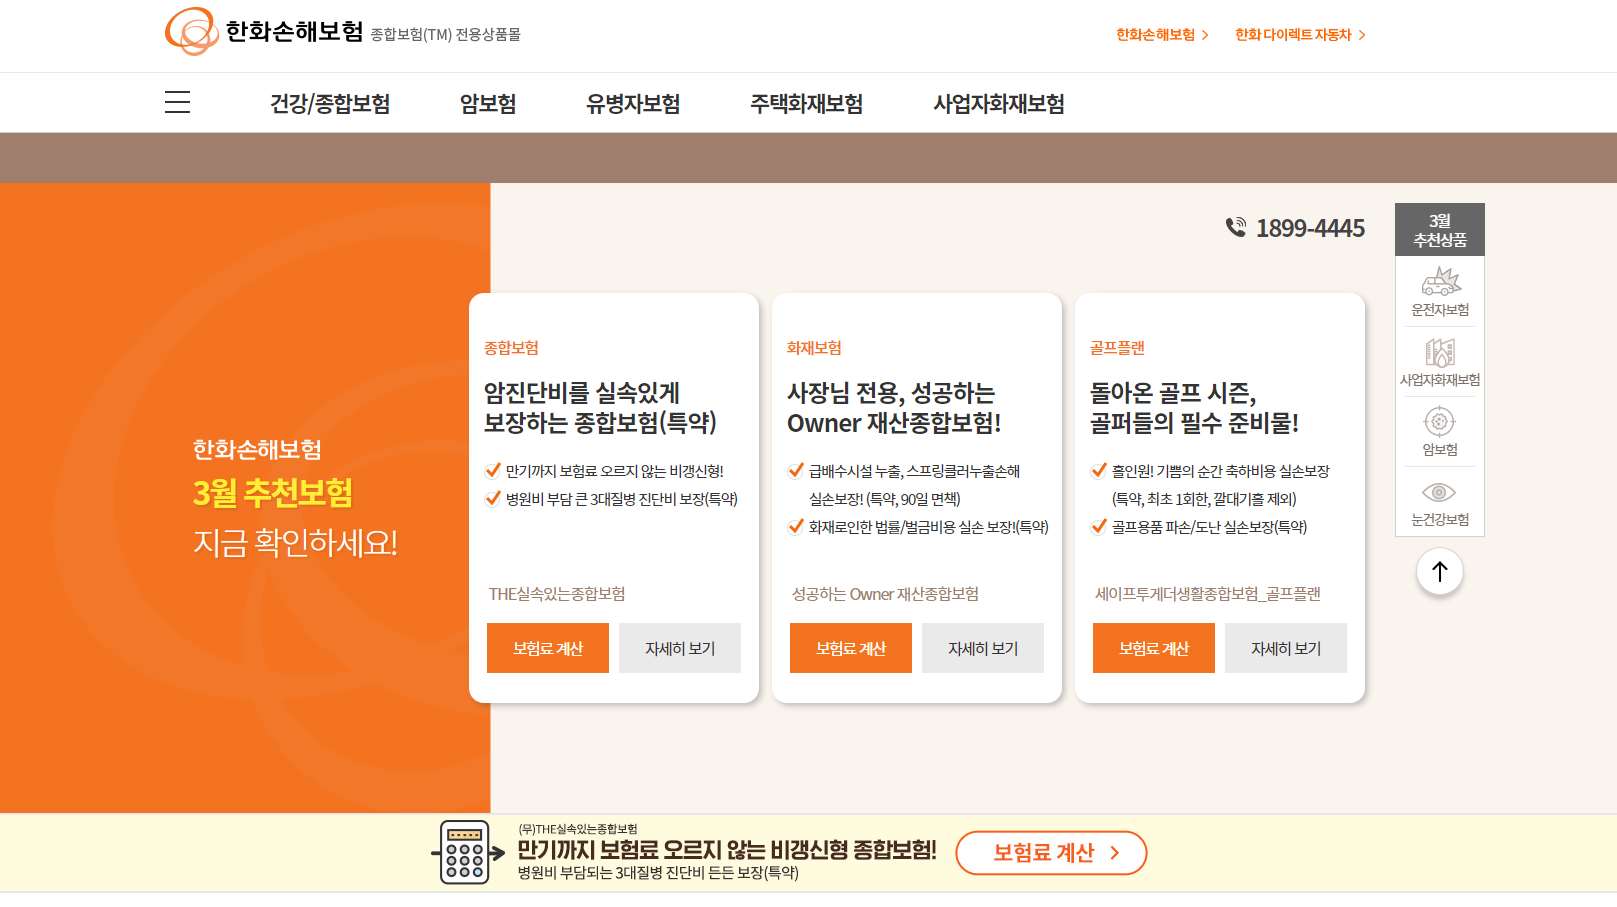Click 보험료 계산 on the 종합보험 card

coord(548,648)
